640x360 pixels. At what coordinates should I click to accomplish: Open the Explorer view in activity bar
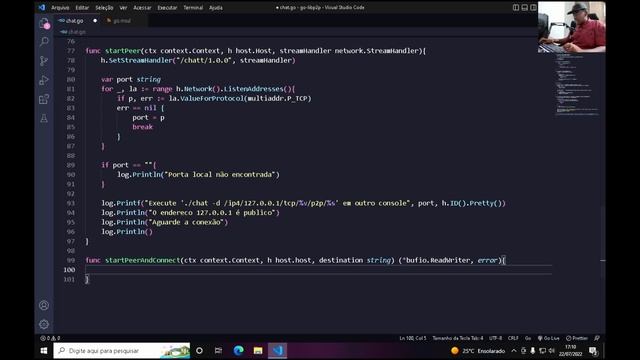point(44,24)
